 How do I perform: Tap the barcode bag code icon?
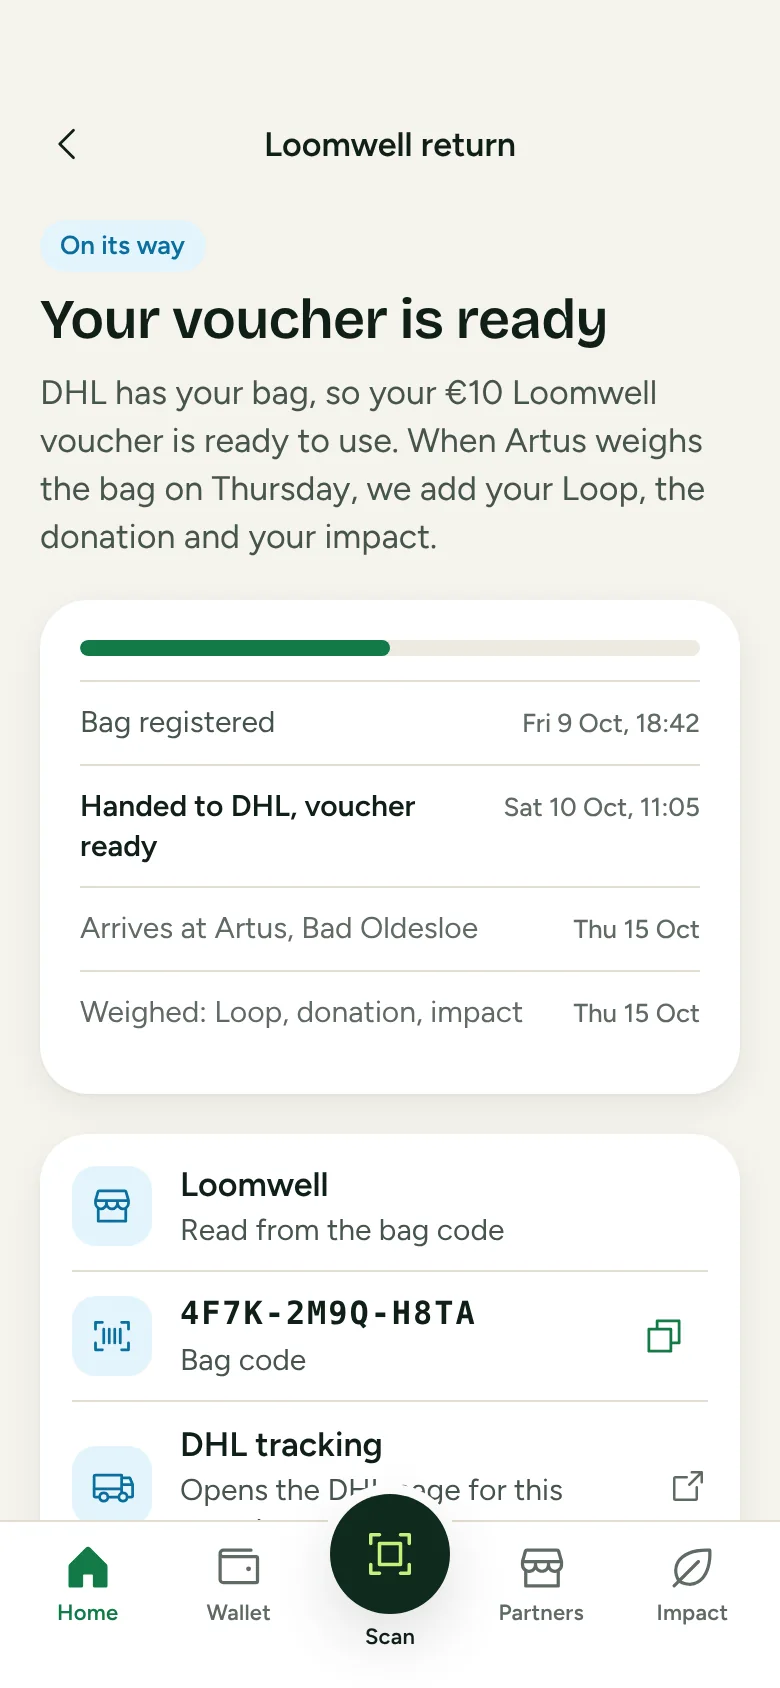pos(112,1336)
